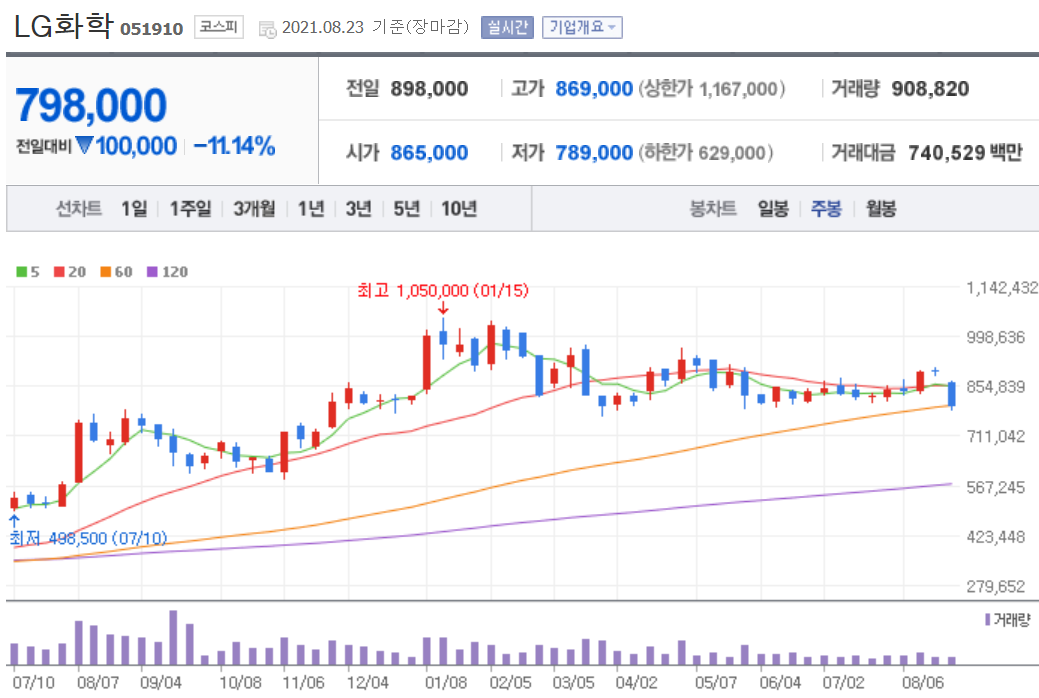Click the 최고 1,050,000 (01/15) chart label

click(443, 290)
